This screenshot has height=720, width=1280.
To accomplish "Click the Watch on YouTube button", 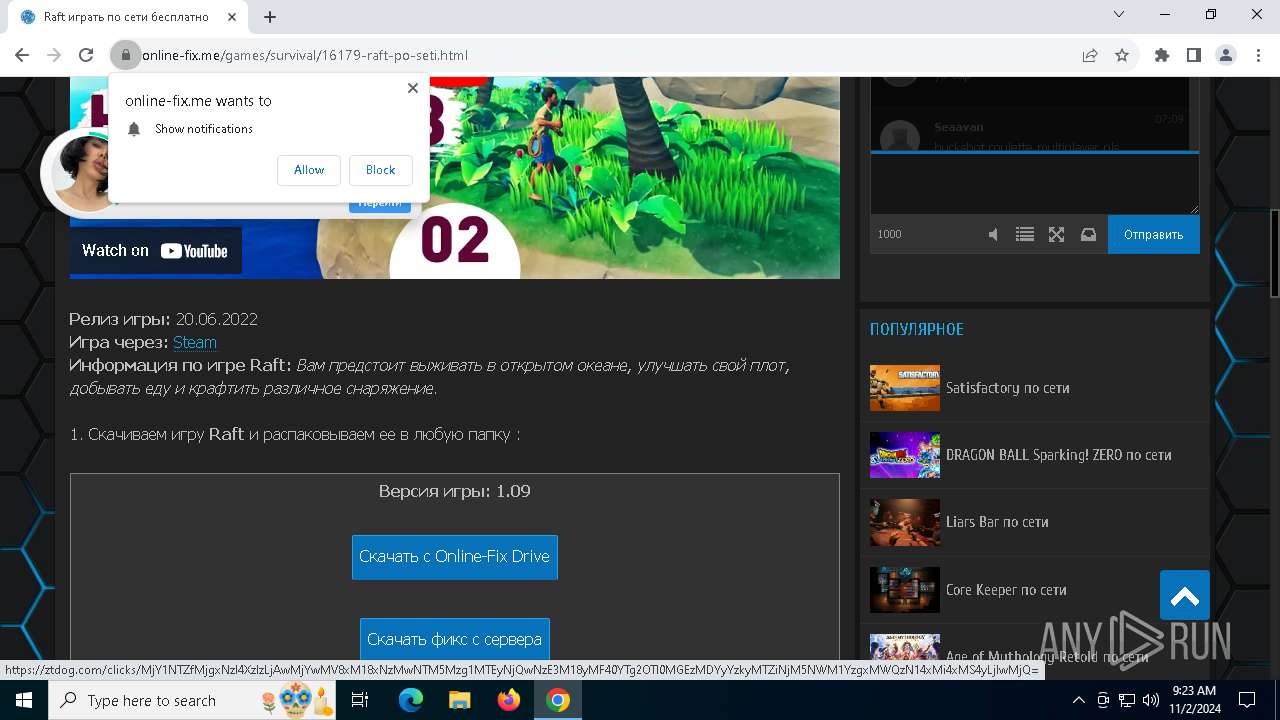I will tap(155, 251).
